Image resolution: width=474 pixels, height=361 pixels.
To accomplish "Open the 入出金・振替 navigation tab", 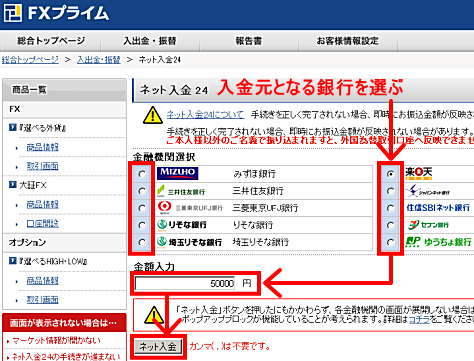I will pos(150,41).
